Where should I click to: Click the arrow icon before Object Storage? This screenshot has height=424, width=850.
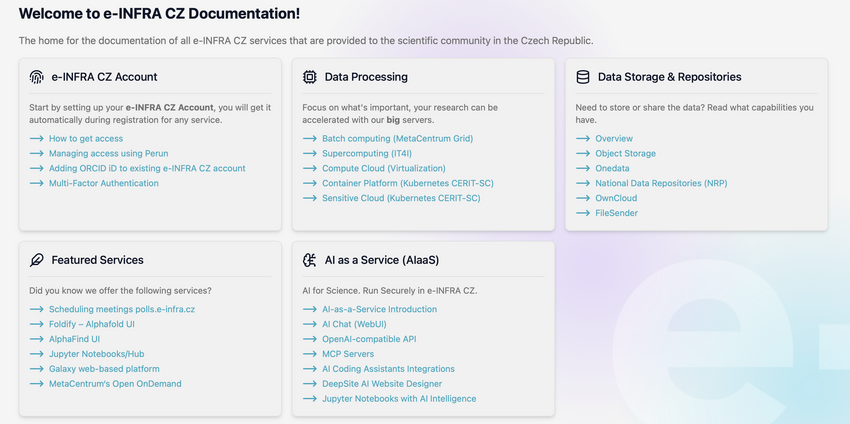point(583,153)
